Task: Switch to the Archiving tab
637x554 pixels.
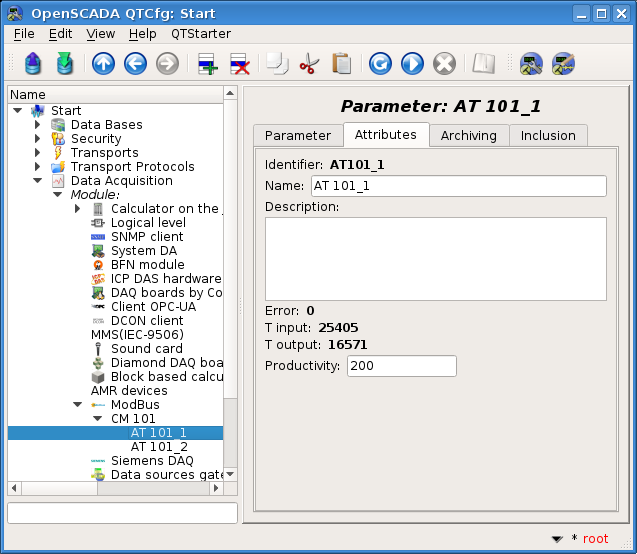Action: point(469,136)
